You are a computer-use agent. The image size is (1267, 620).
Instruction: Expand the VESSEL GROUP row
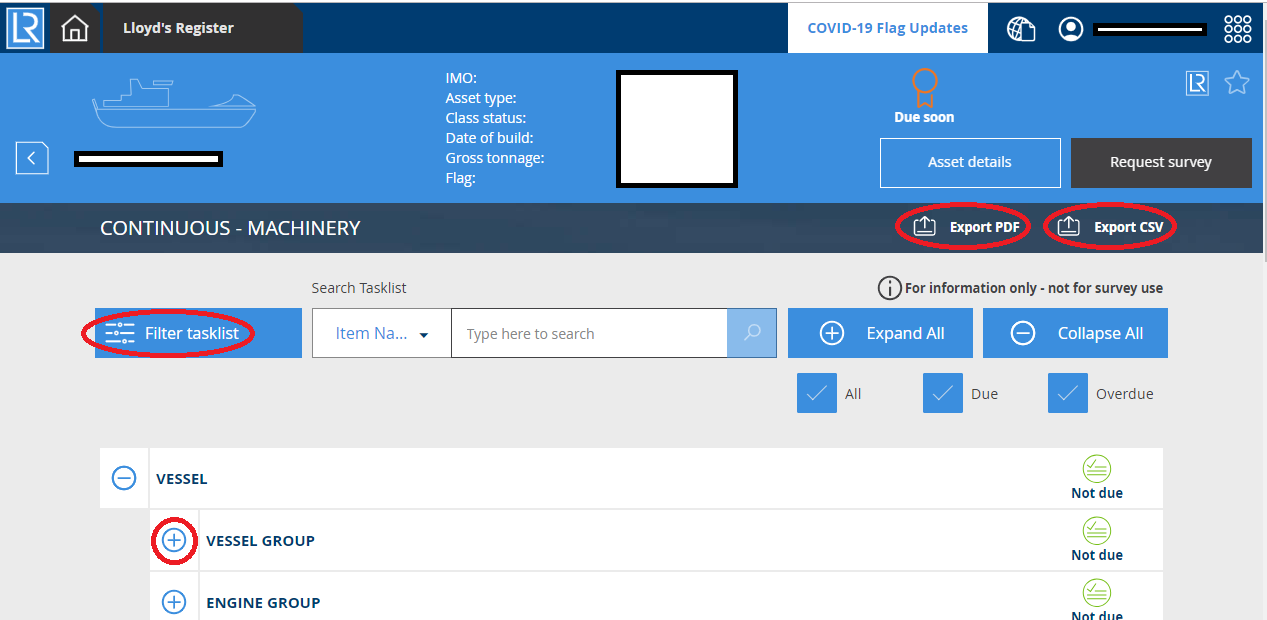[174, 540]
